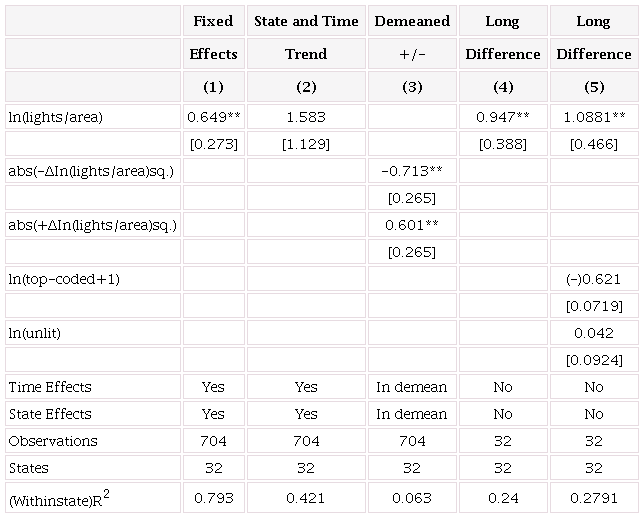The image size is (644, 518).
Task: Select the 0.601** coefficient cell
Action: 412,225
